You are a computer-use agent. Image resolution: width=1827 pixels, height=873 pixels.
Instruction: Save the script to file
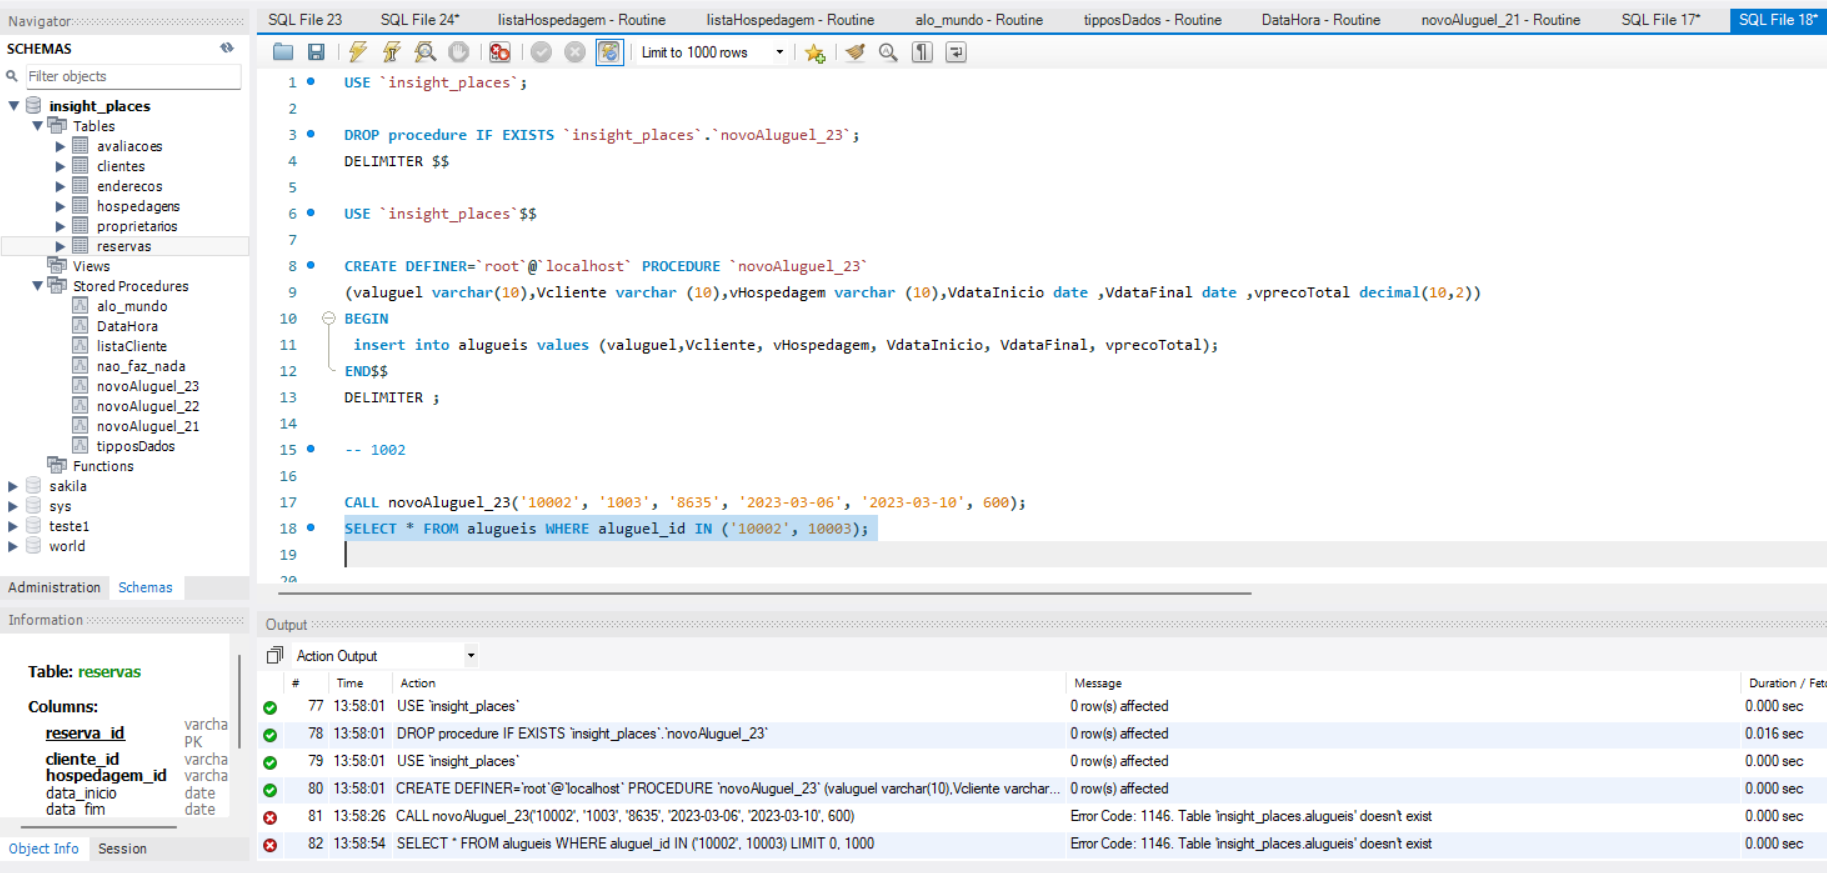point(316,52)
